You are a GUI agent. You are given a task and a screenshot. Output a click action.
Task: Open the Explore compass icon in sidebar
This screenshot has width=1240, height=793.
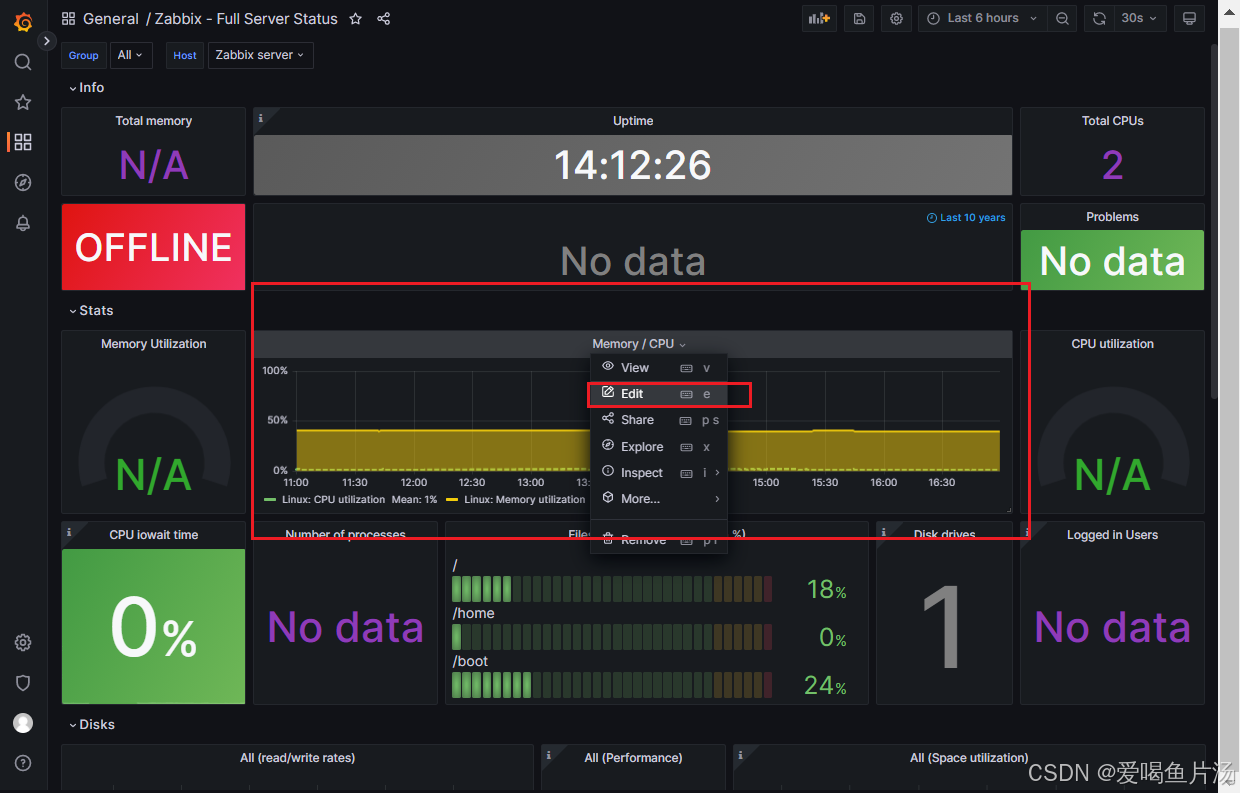tap(23, 182)
